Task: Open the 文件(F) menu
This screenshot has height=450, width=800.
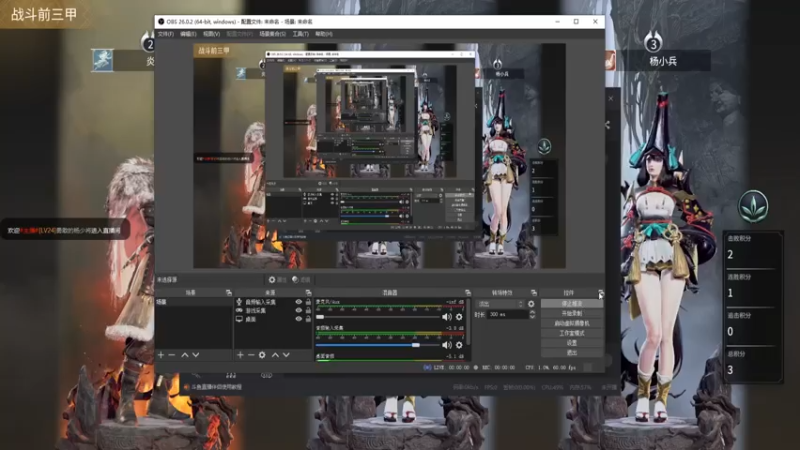Action: coord(166,34)
